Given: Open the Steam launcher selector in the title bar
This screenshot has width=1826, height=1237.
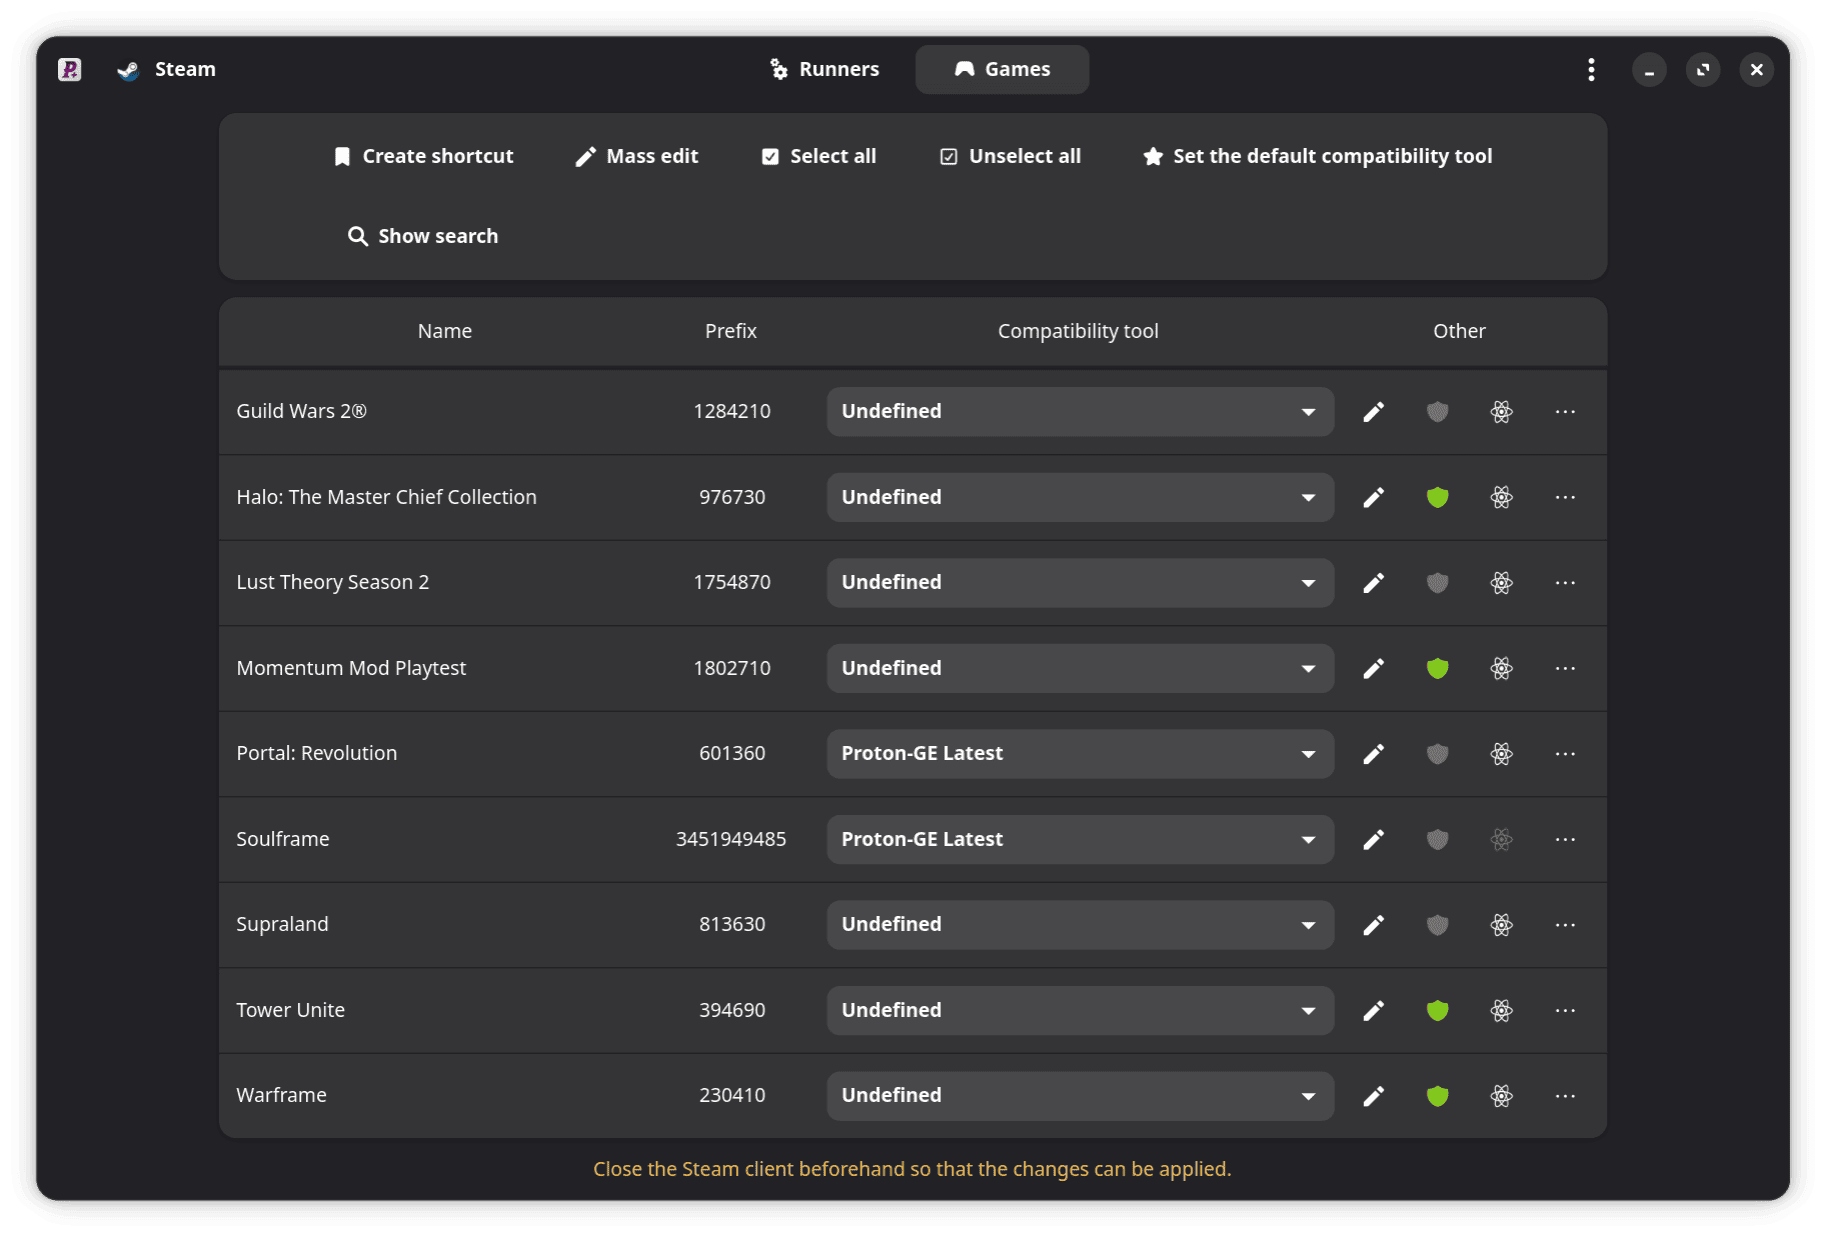Looking at the screenshot, I should click(x=166, y=69).
